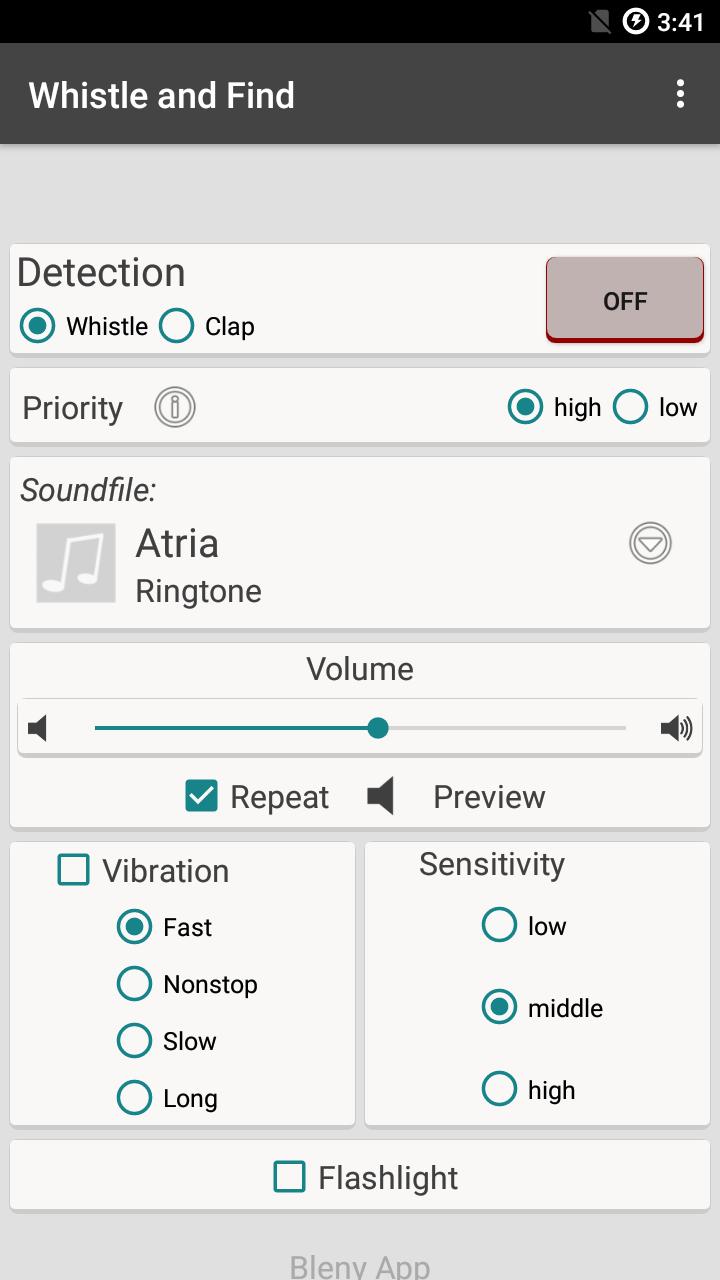This screenshot has height=1280, width=720.
Task: Select Clap detection mode
Action: tap(177, 326)
